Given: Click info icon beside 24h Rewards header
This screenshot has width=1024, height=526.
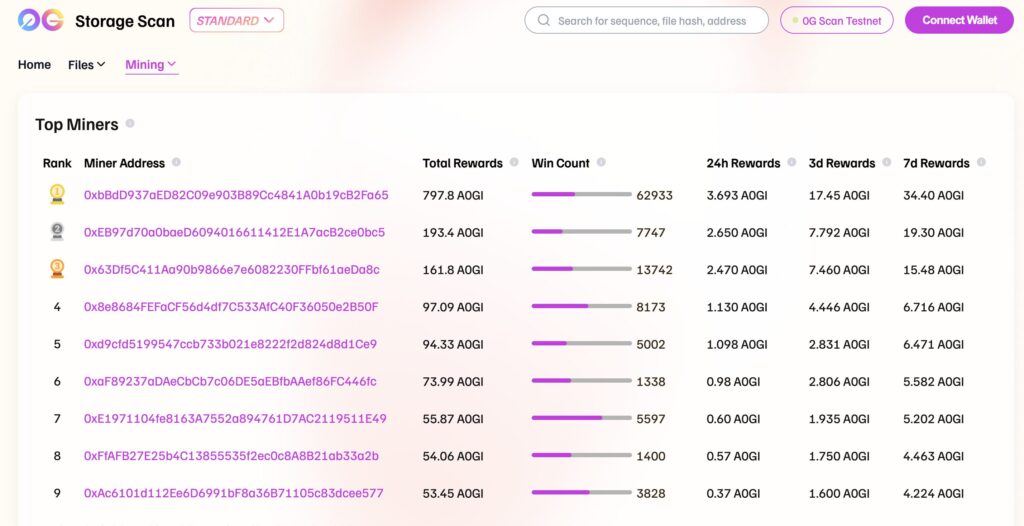Looking at the screenshot, I should 792,162.
